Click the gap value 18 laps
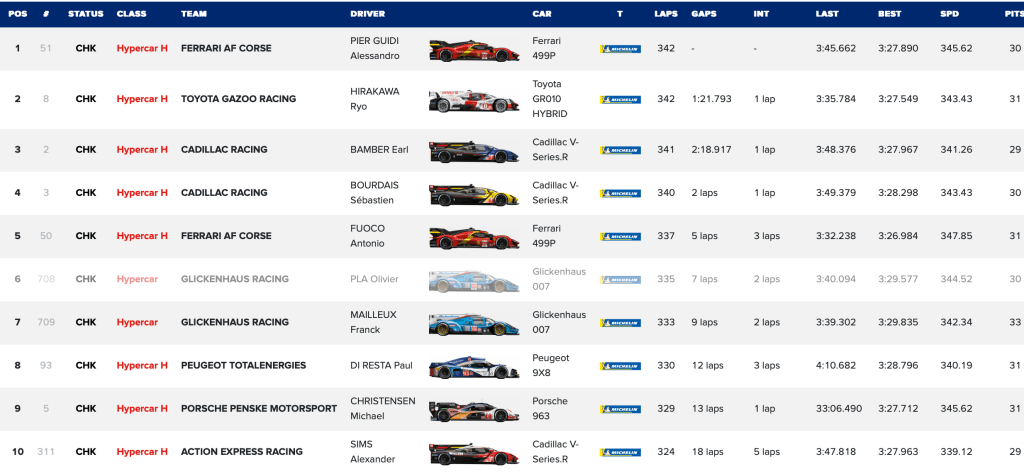1024x474 pixels. (x=707, y=451)
